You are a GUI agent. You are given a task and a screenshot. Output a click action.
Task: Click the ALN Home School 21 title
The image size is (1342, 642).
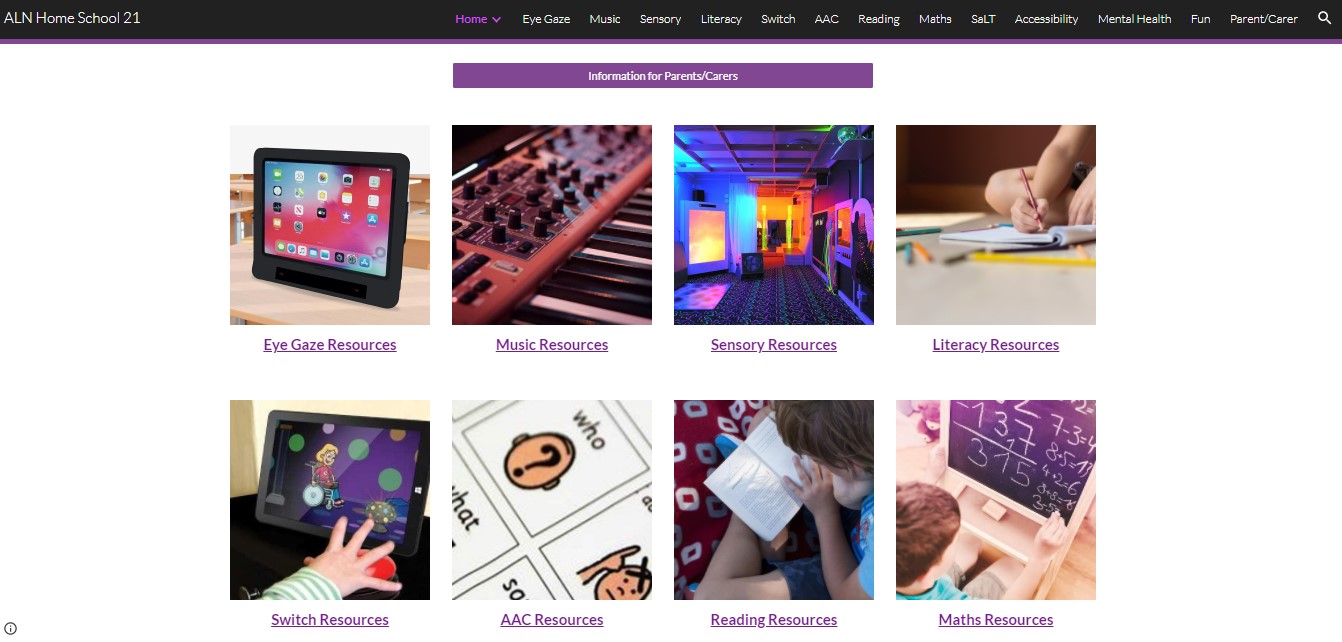(x=72, y=18)
